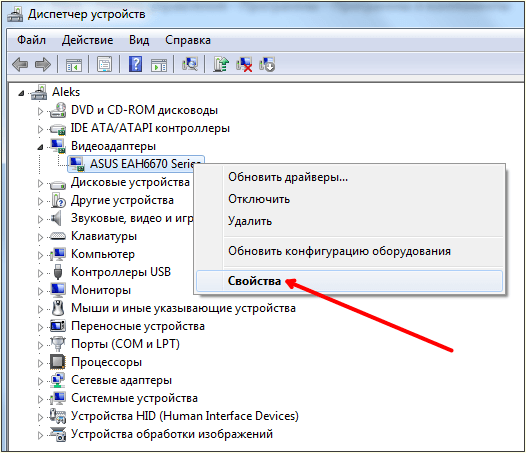Click the Uninstall device red X icon

coord(244,64)
